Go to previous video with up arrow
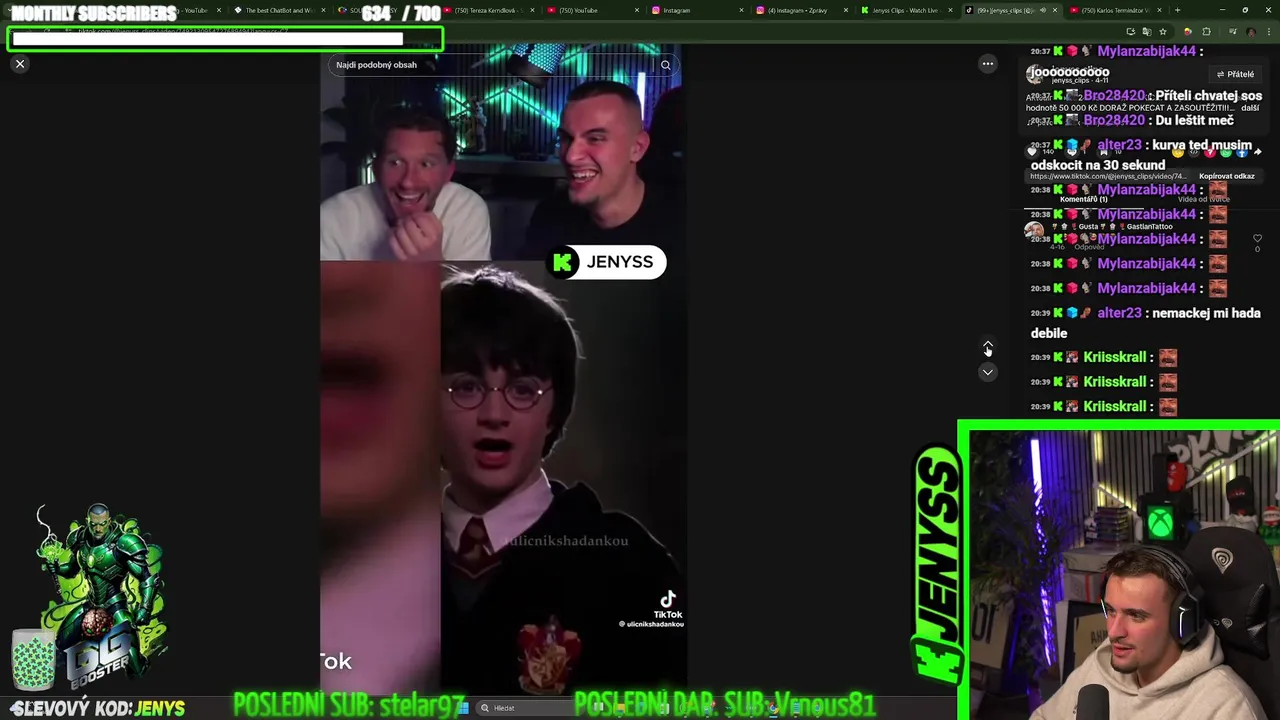The image size is (1280, 720). click(987, 347)
